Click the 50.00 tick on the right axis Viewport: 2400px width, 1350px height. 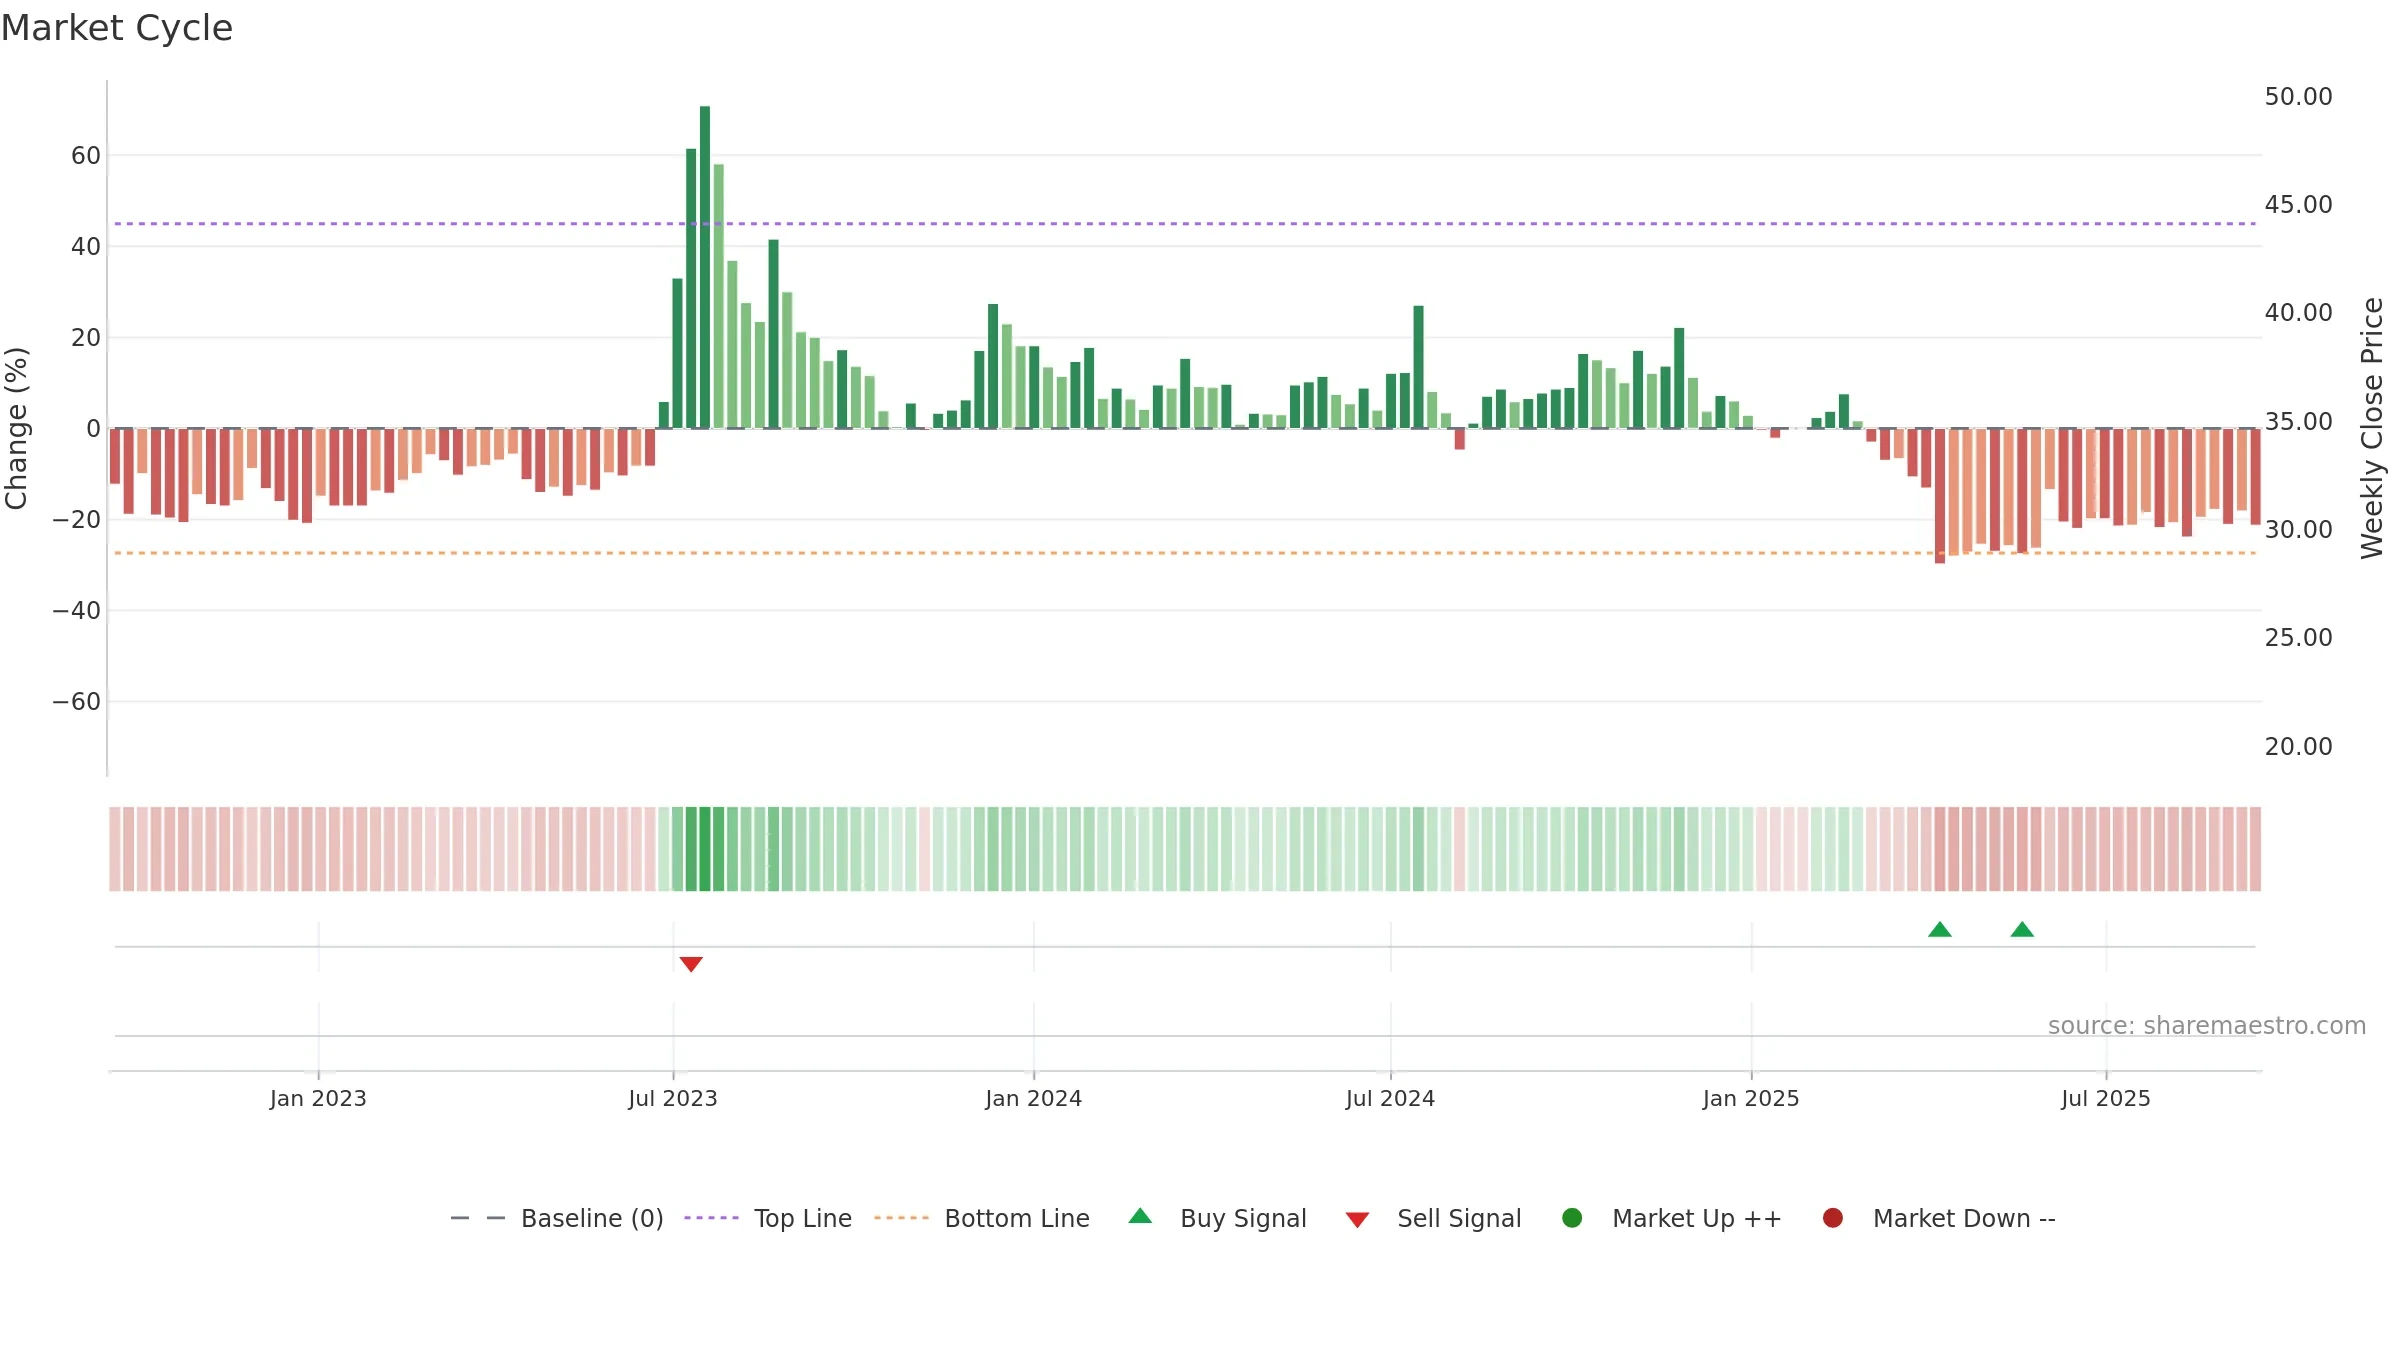click(2298, 96)
